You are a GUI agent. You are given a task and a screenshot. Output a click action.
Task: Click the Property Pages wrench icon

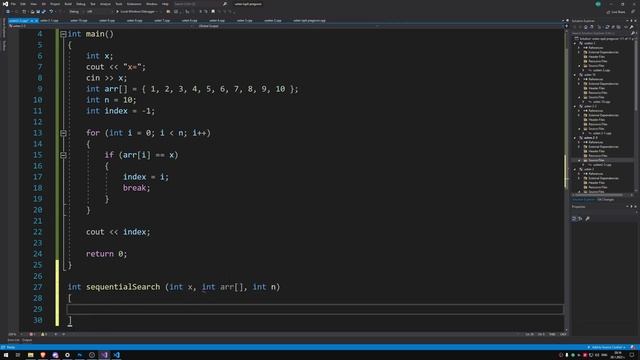click(588, 219)
